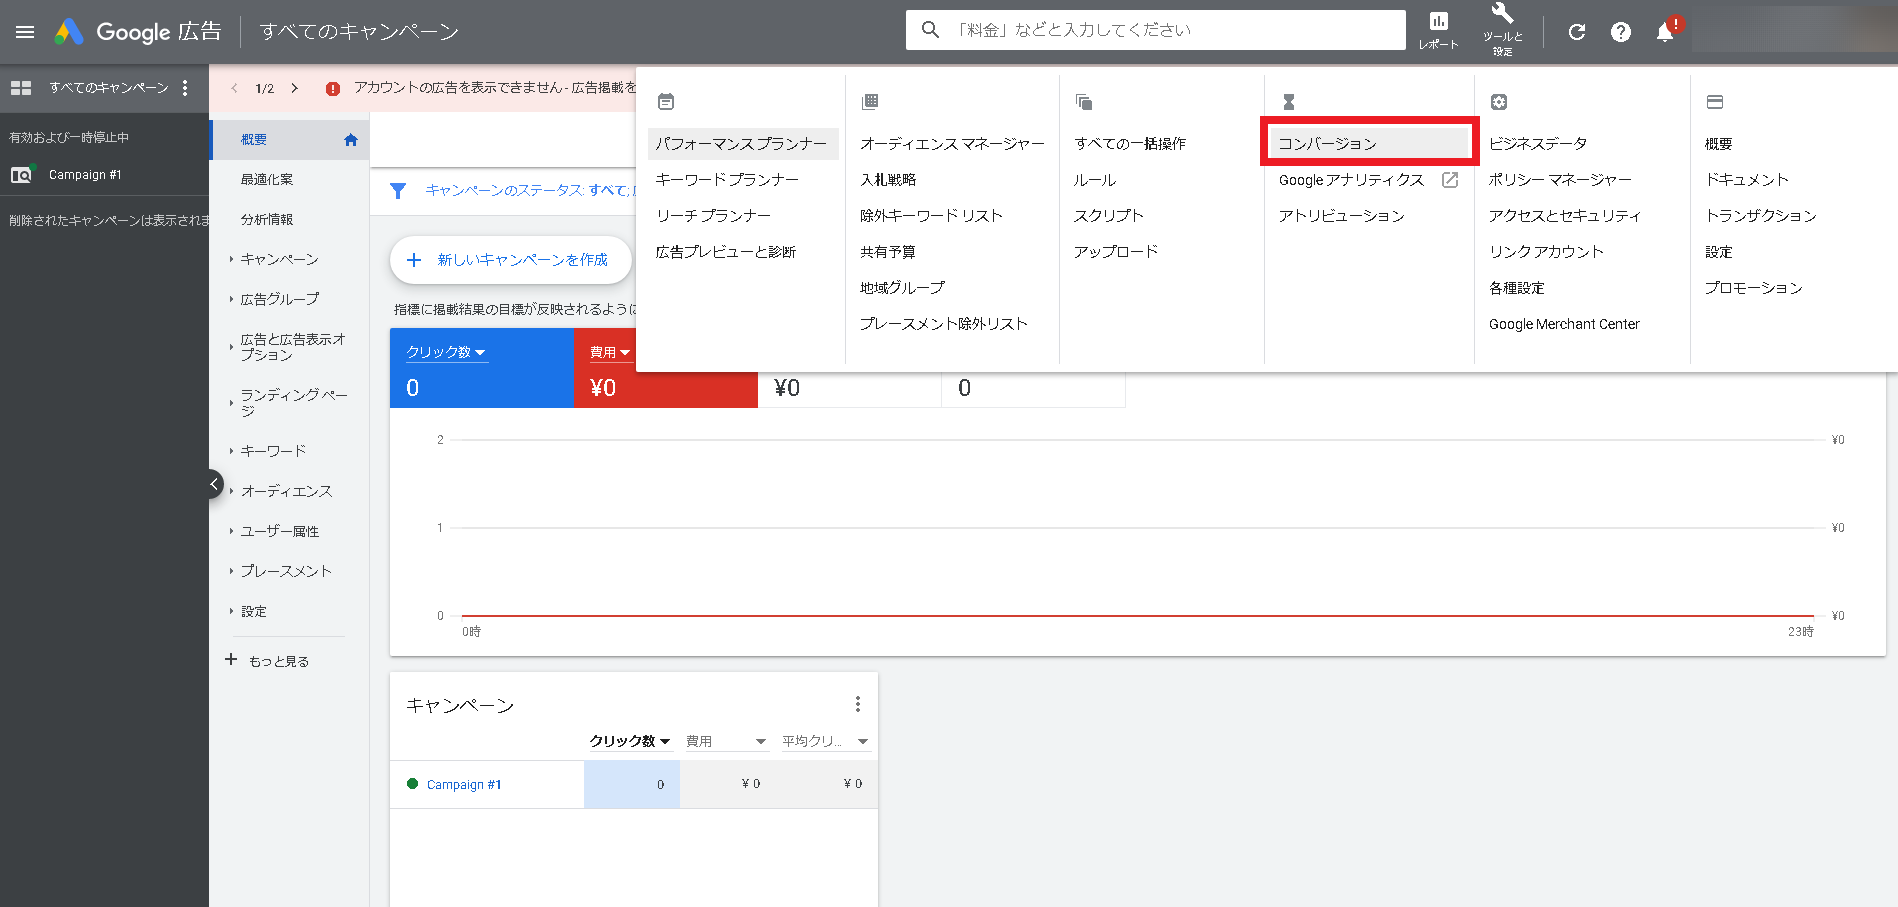This screenshot has height=907, width=1898.
Task: Open the レポート reports icon
Action: pyautogui.click(x=1438, y=30)
